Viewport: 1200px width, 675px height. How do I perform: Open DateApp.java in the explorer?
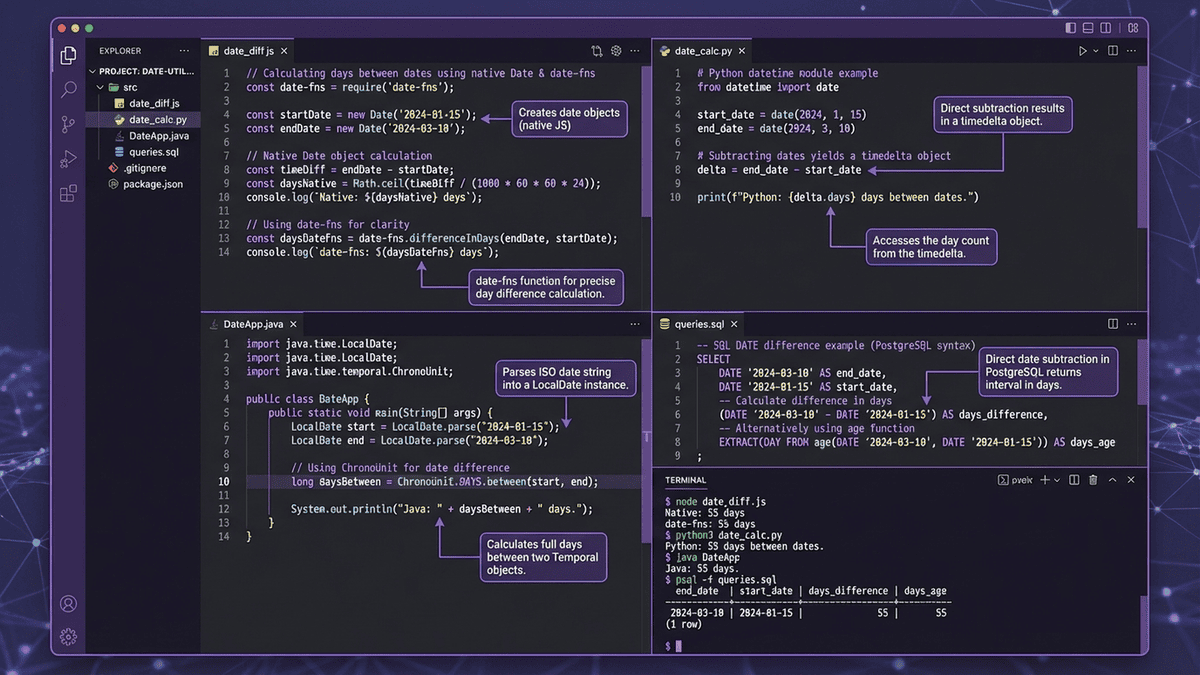pyautogui.click(x=158, y=136)
